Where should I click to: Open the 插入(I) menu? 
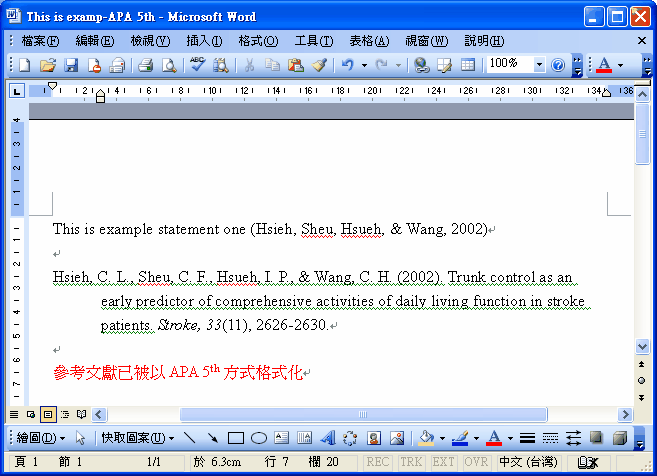pyautogui.click(x=204, y=40)
